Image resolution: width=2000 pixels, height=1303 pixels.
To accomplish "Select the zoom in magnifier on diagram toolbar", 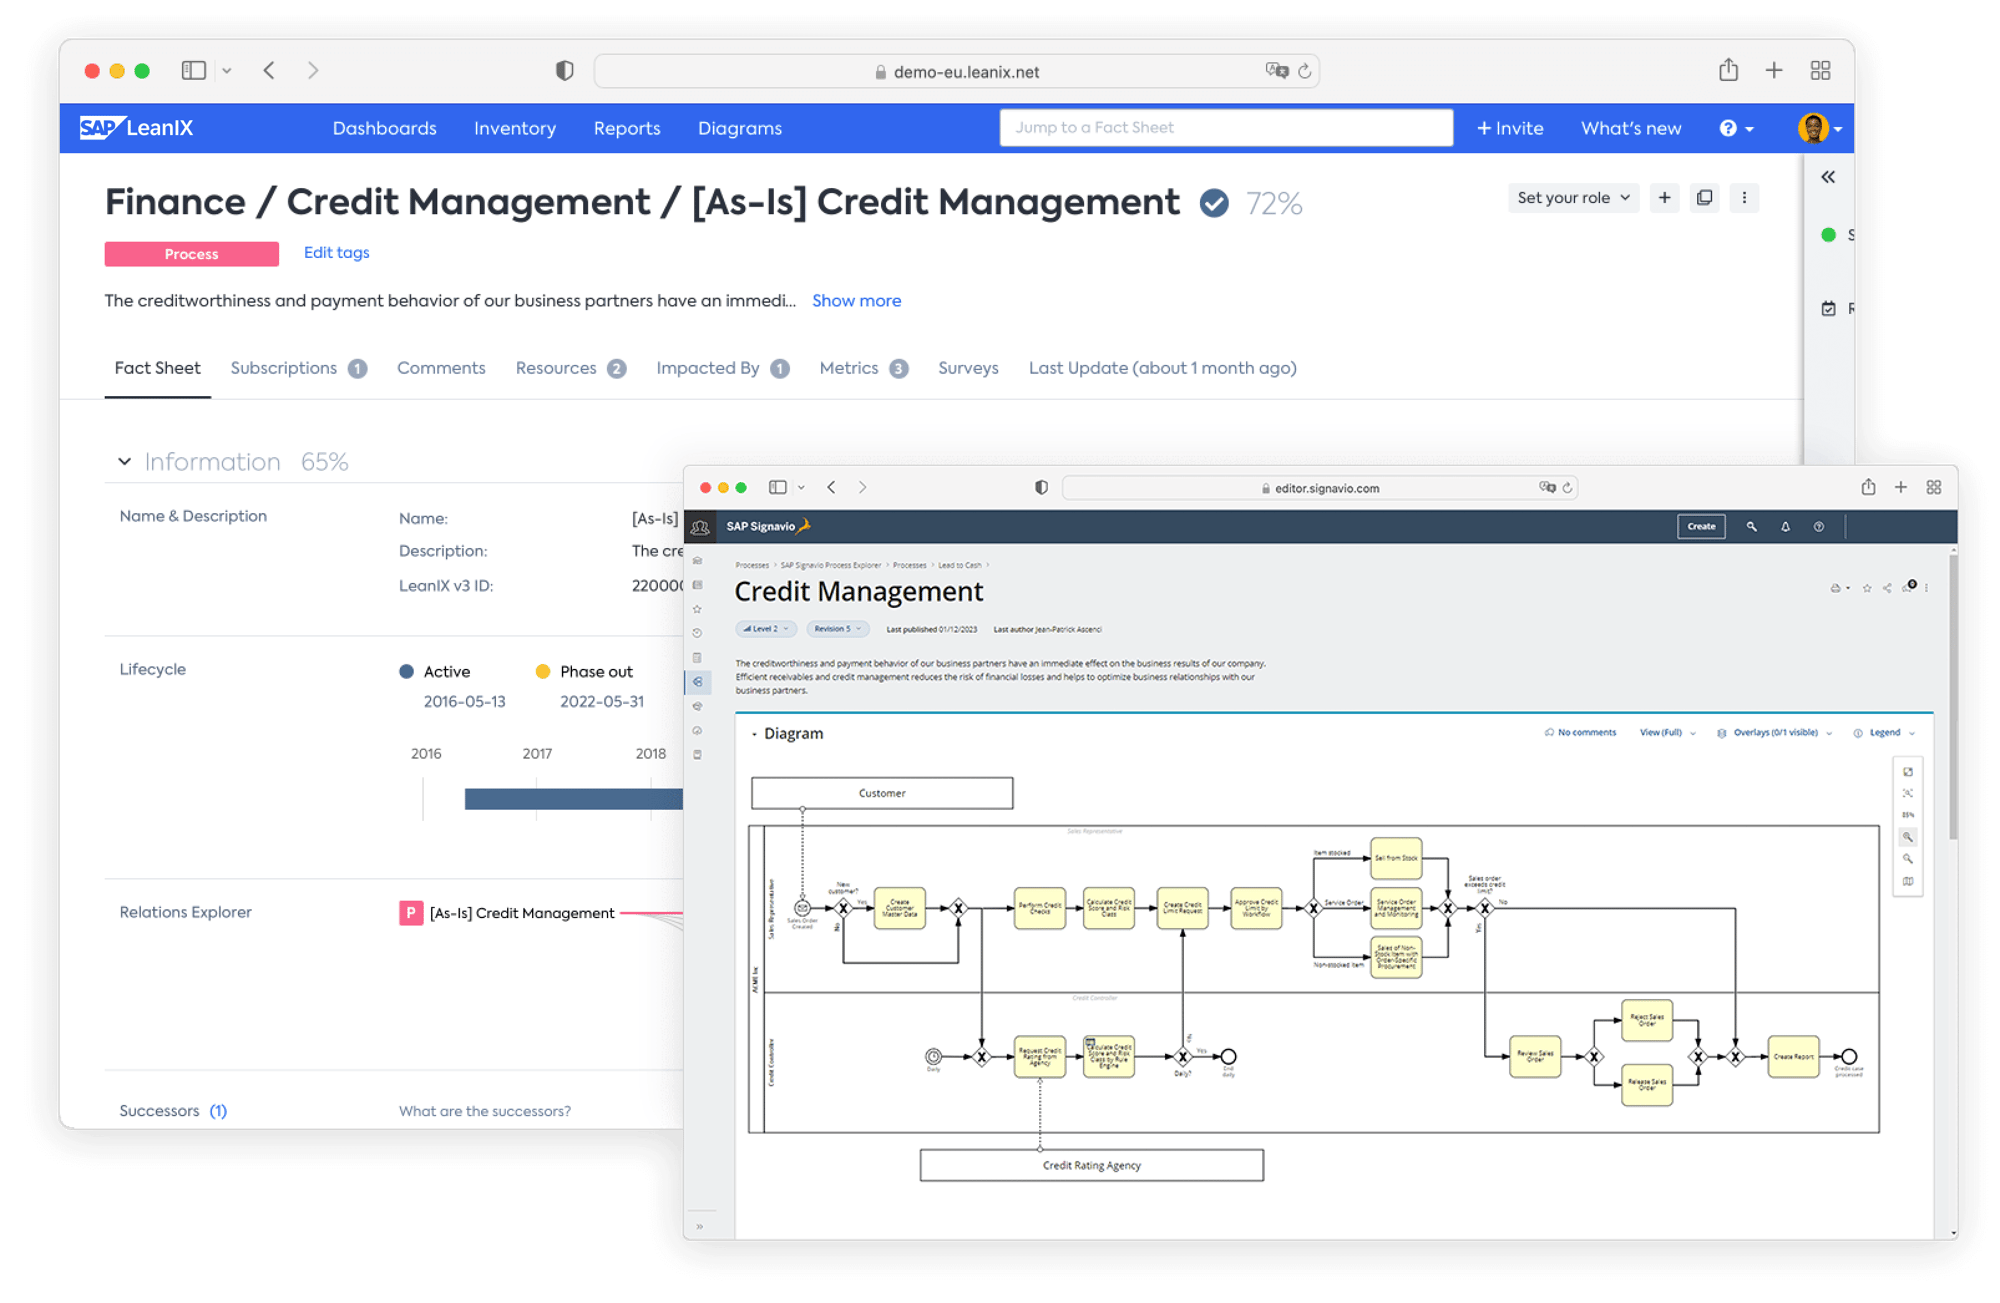I will click(x=1908, y=837).
